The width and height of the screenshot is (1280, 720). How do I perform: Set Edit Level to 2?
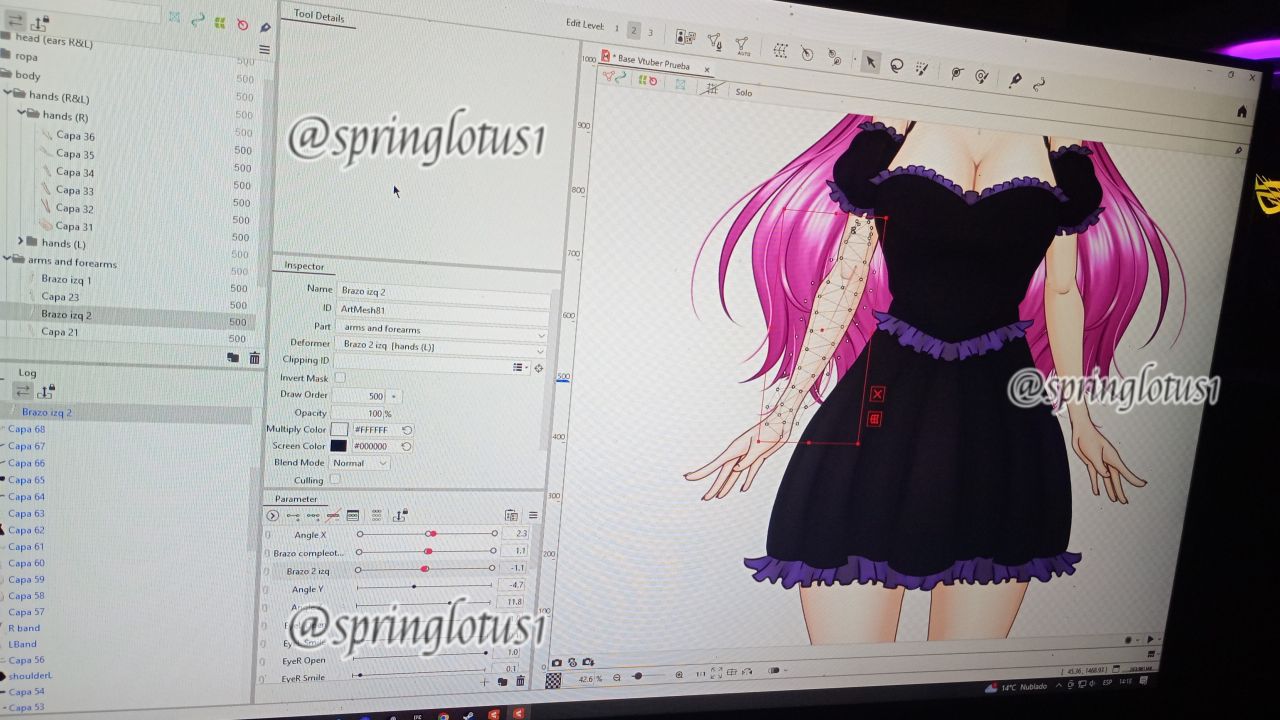click(x=633, y=30)
